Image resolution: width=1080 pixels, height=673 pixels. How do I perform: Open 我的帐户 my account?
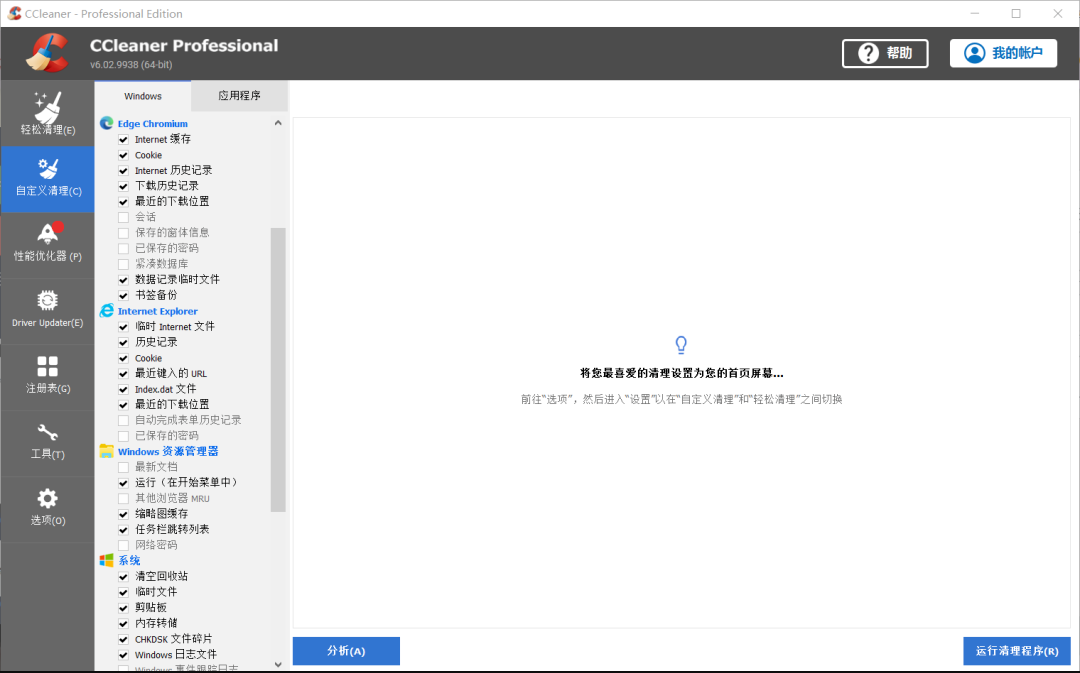click(x=1004, y=53)
